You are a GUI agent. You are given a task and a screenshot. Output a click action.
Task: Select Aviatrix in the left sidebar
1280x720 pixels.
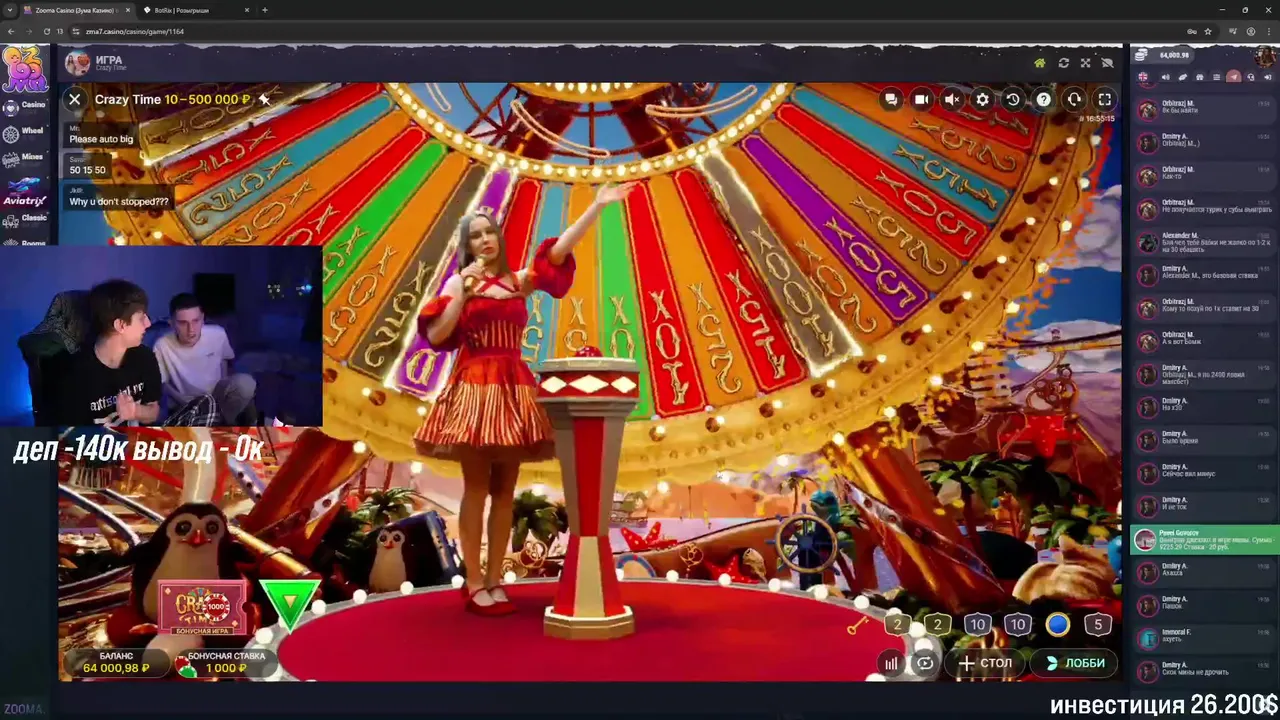click(x=24, y=191)
